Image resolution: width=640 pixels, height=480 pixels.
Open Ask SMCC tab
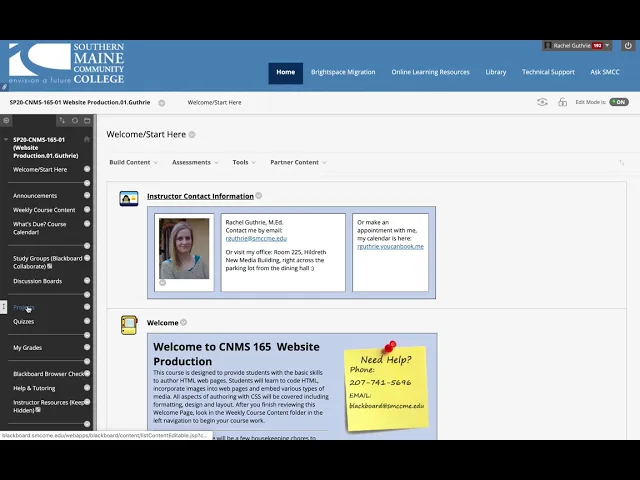click(x=604, y=72)
